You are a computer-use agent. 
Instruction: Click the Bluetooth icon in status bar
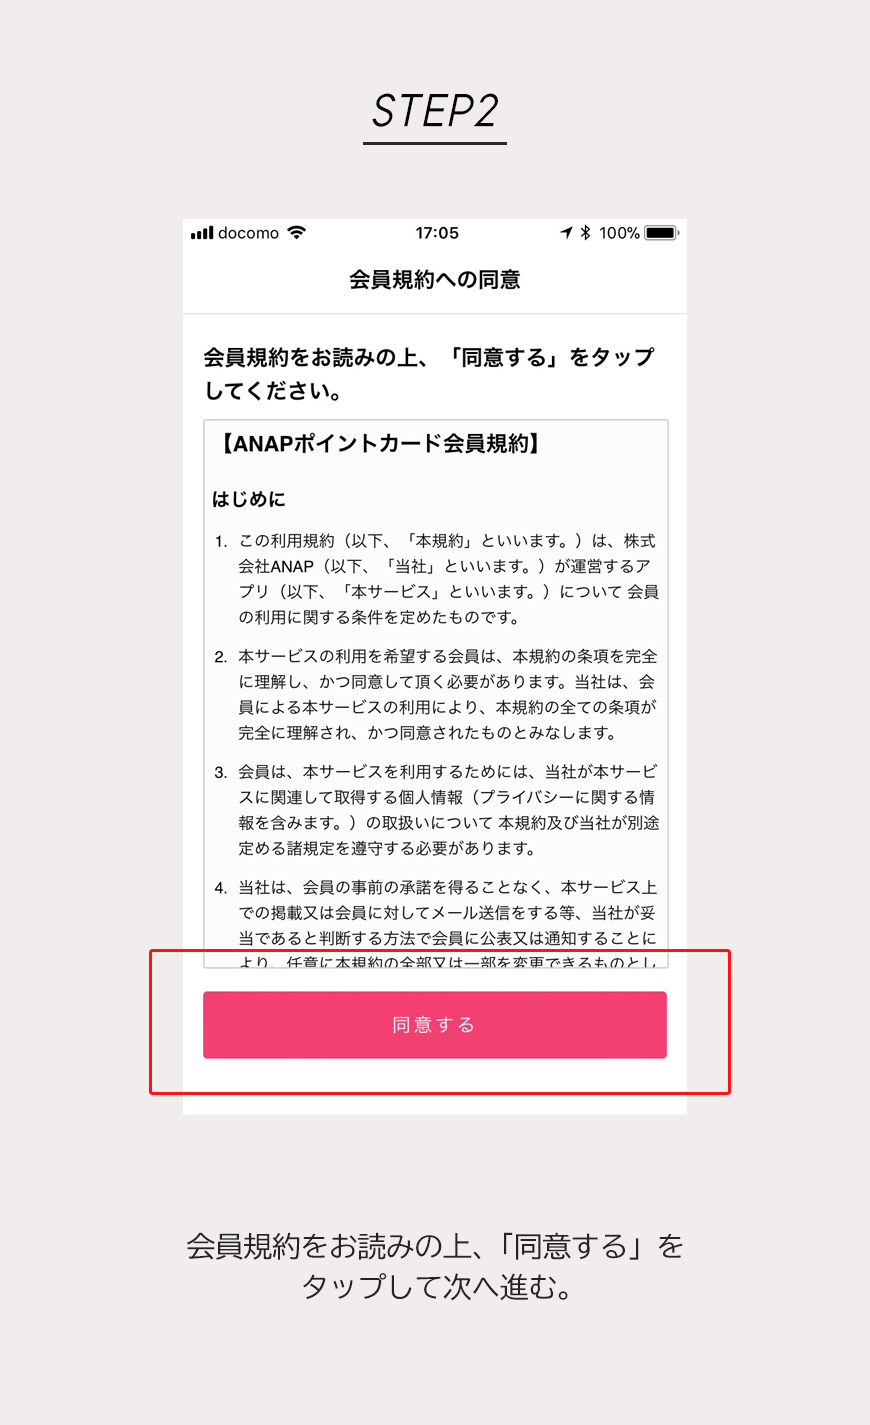click(586, 233)
